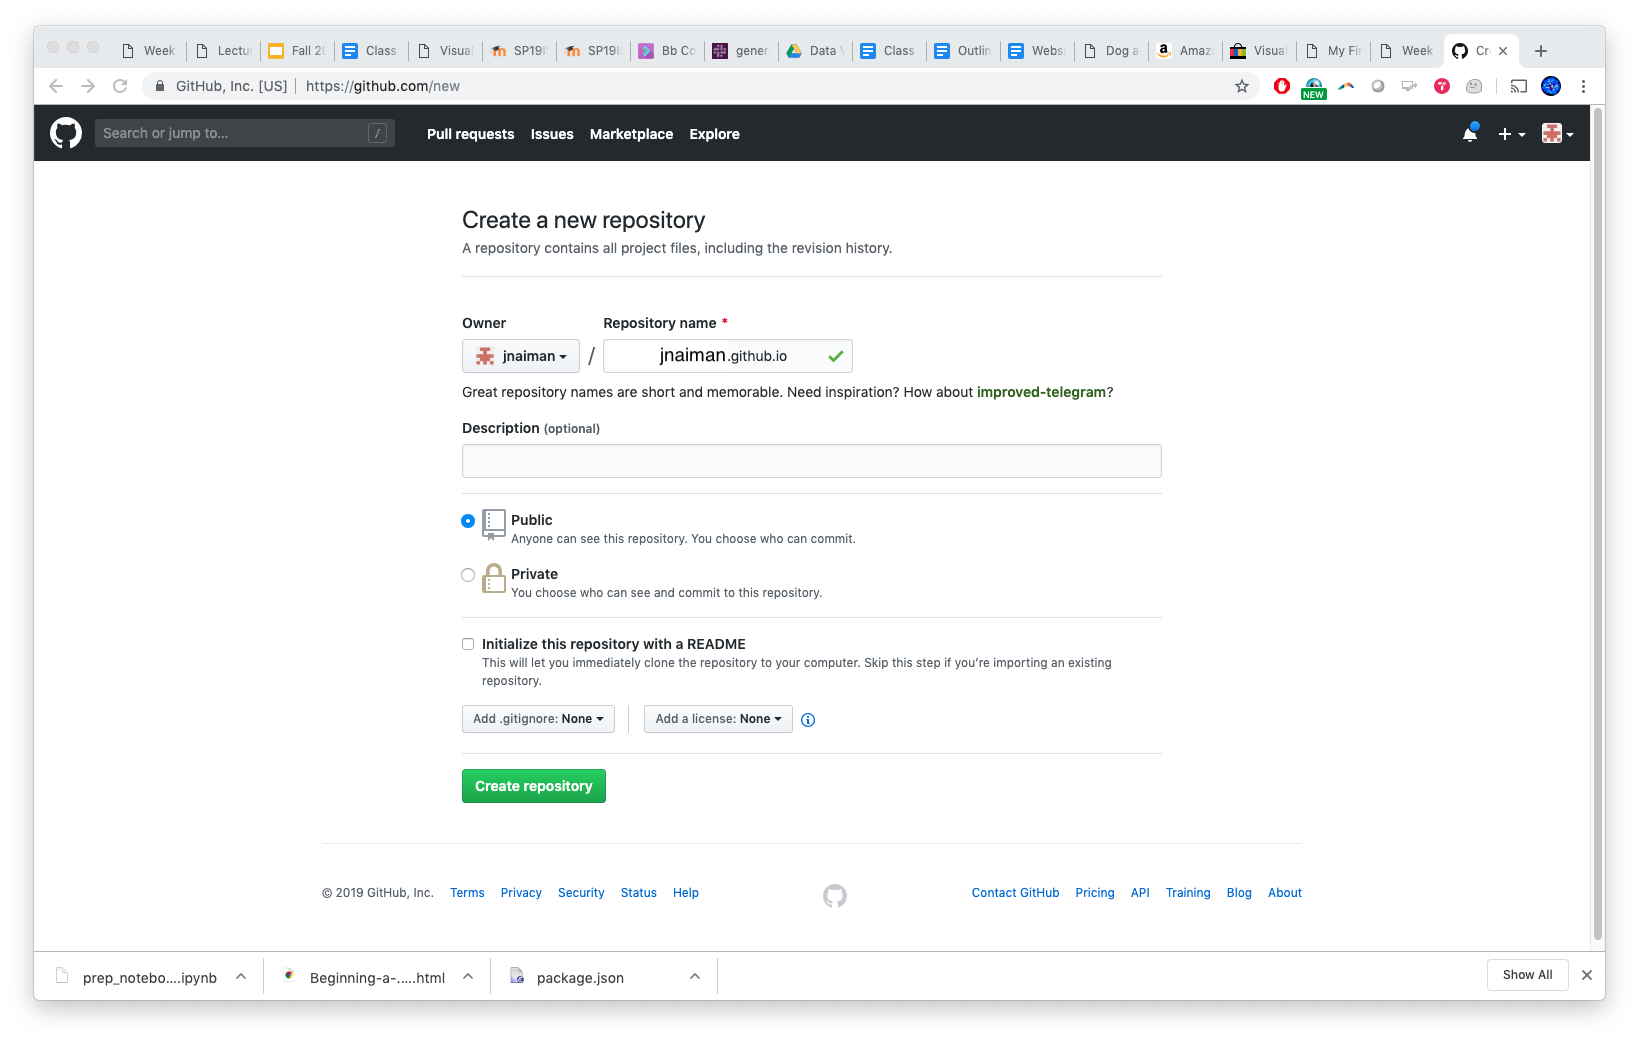This screenshot has width=1639, height=1042.
Task: Check Initialize this repository with a README
Action: (x=468, y=644)
